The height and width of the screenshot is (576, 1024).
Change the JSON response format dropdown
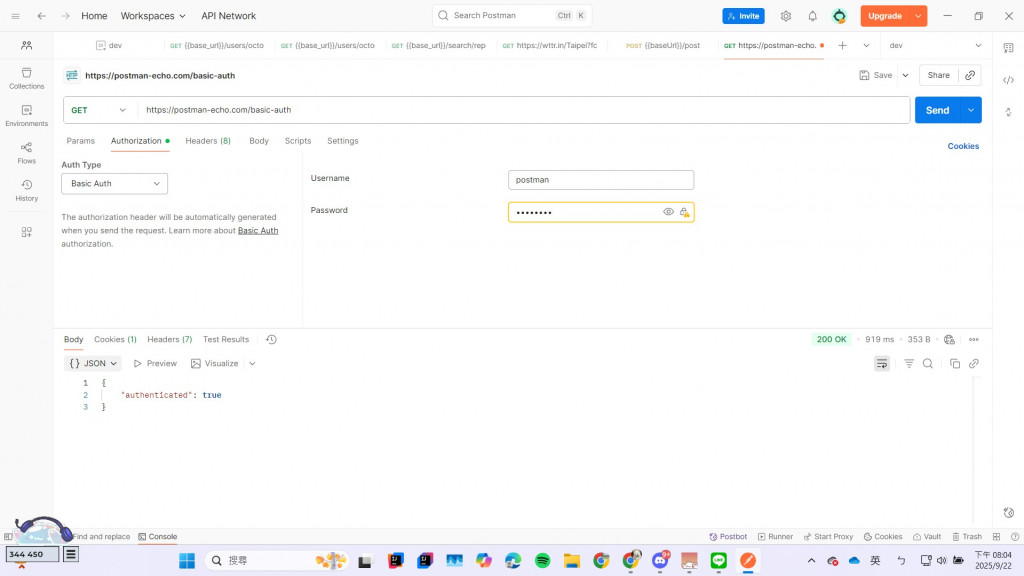(x=93, y=363)
